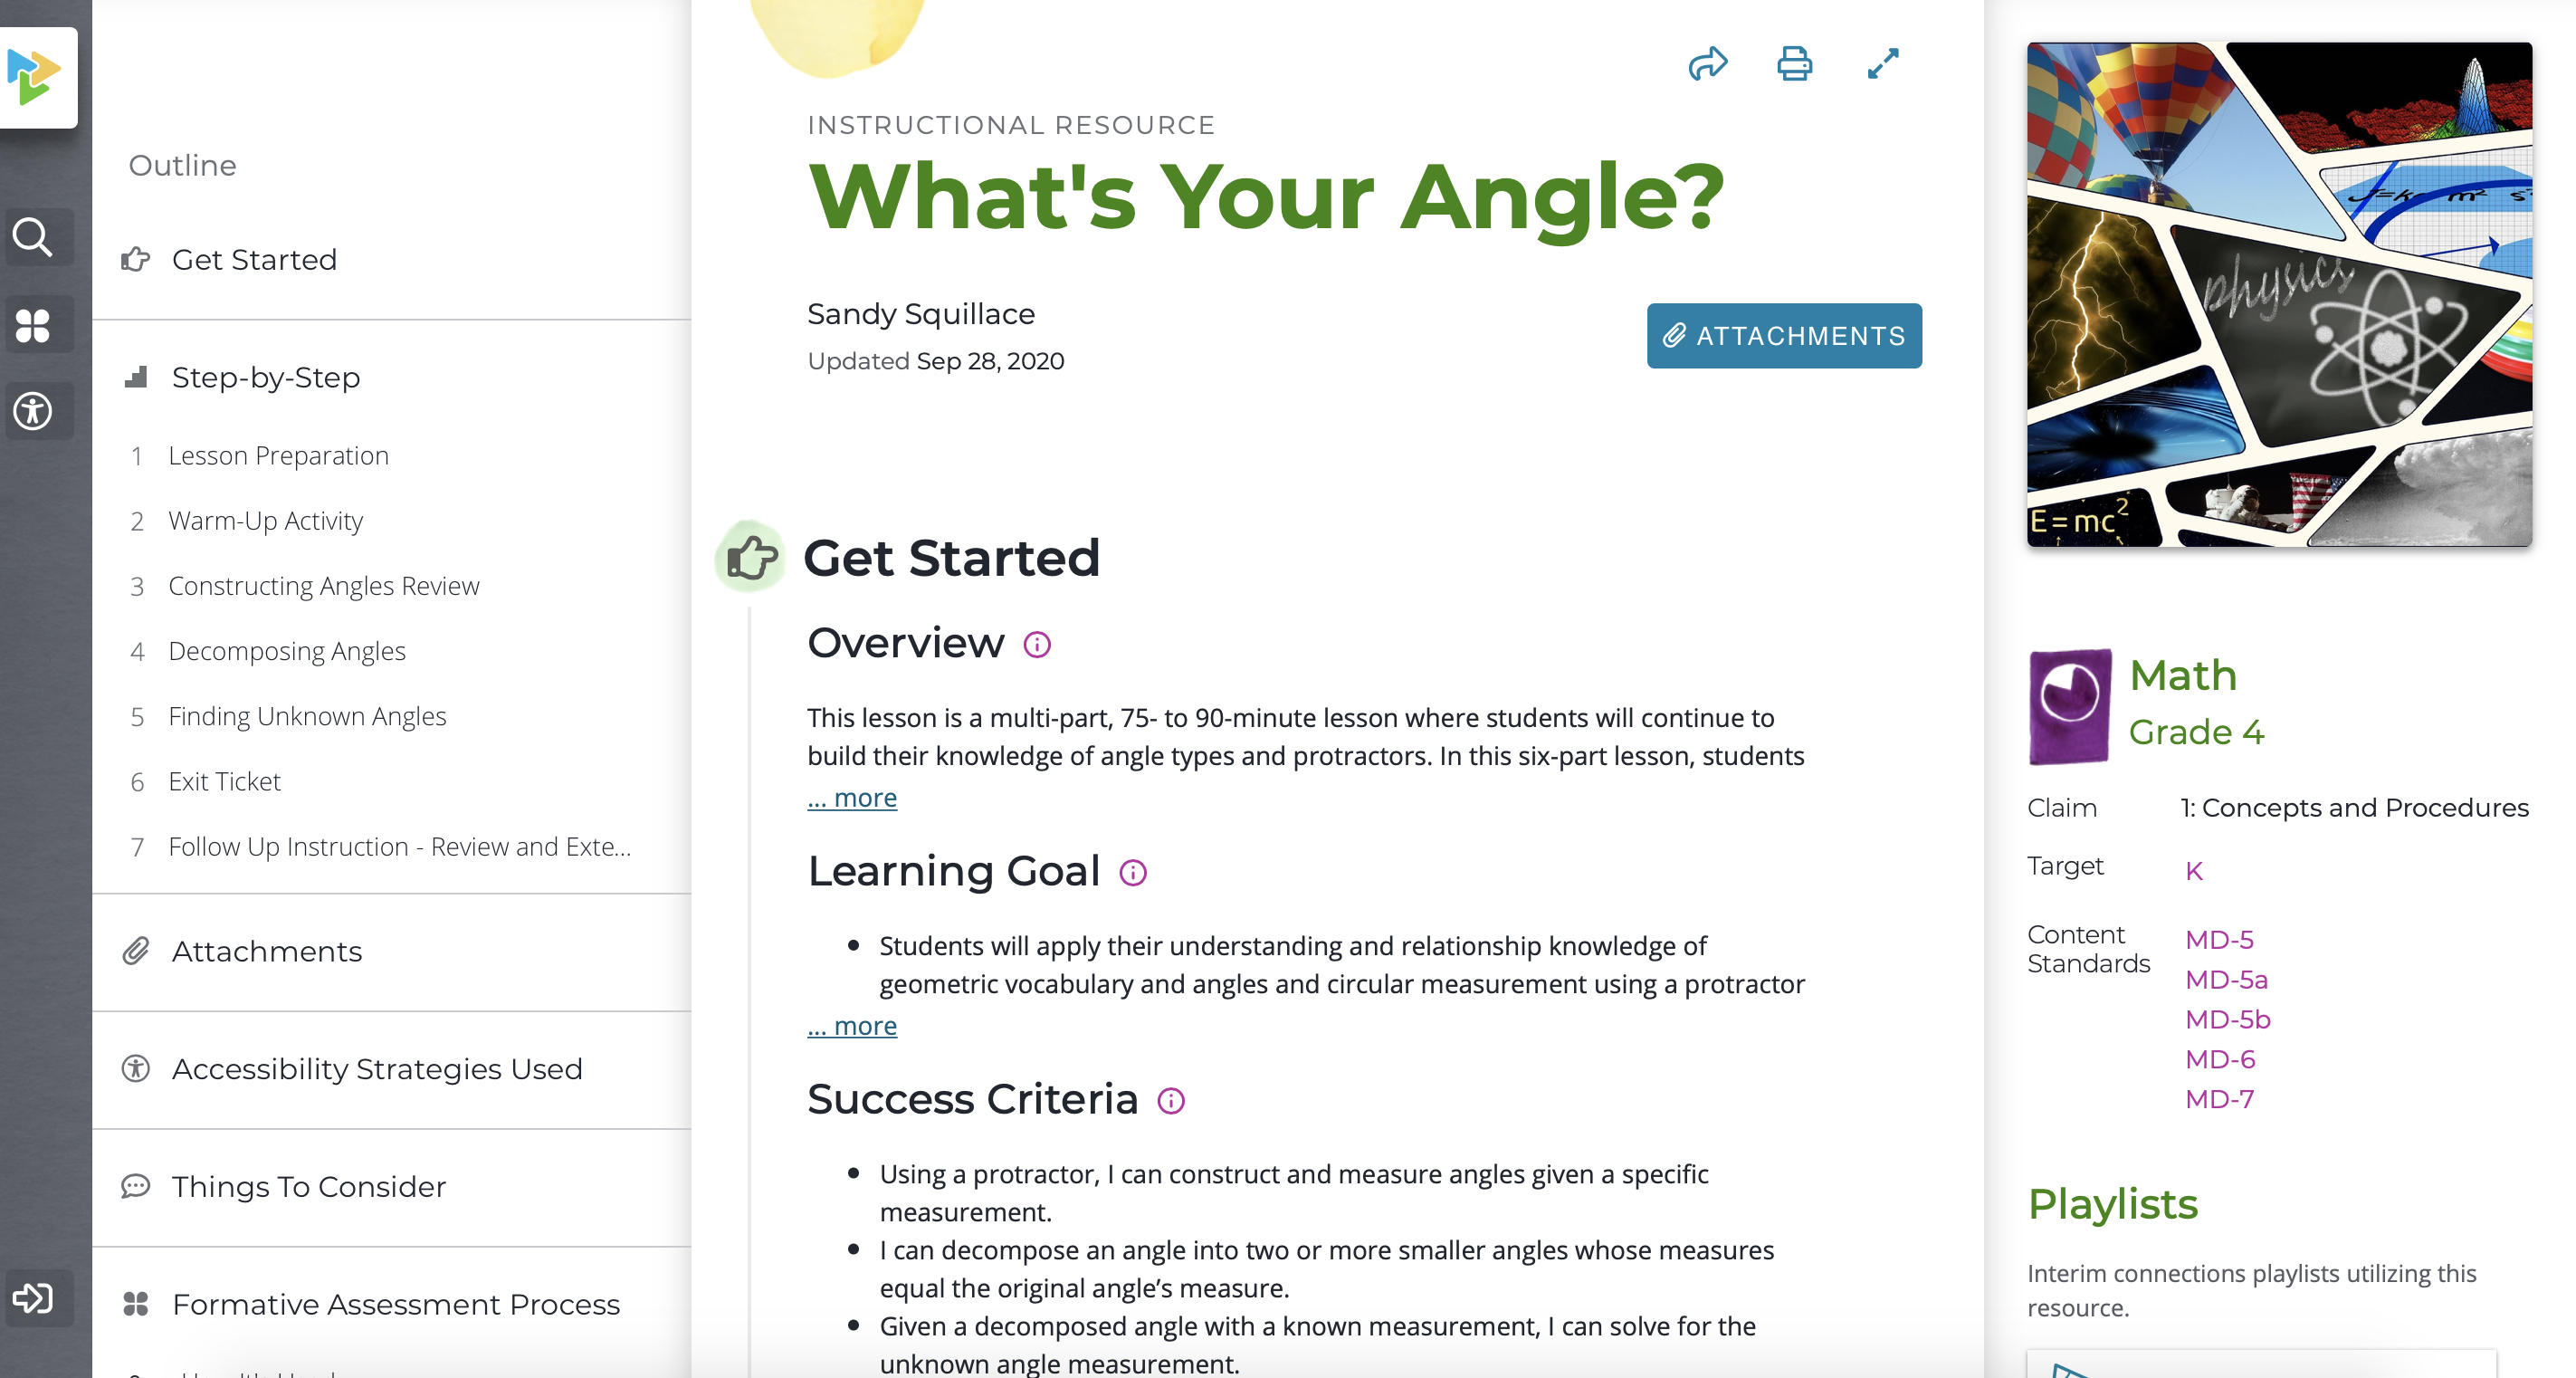Expand the Overview info tooltip

coord(1037,646)
